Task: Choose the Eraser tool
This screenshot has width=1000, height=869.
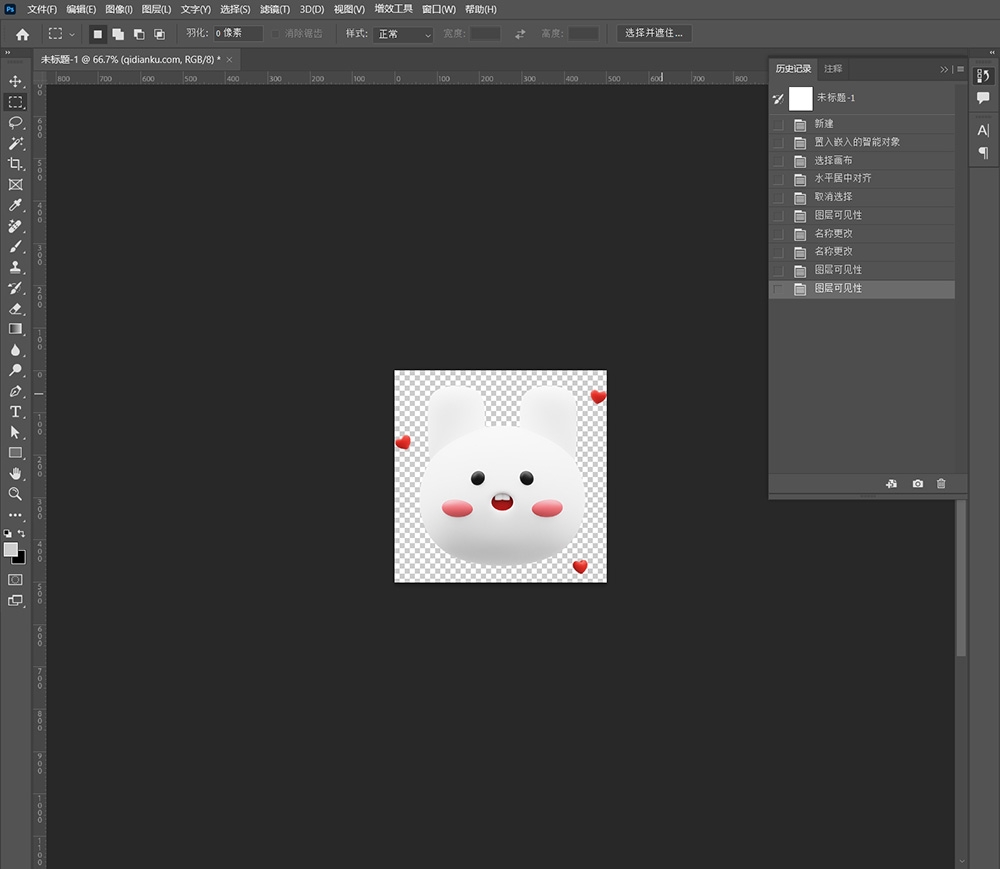Action: 15,308
